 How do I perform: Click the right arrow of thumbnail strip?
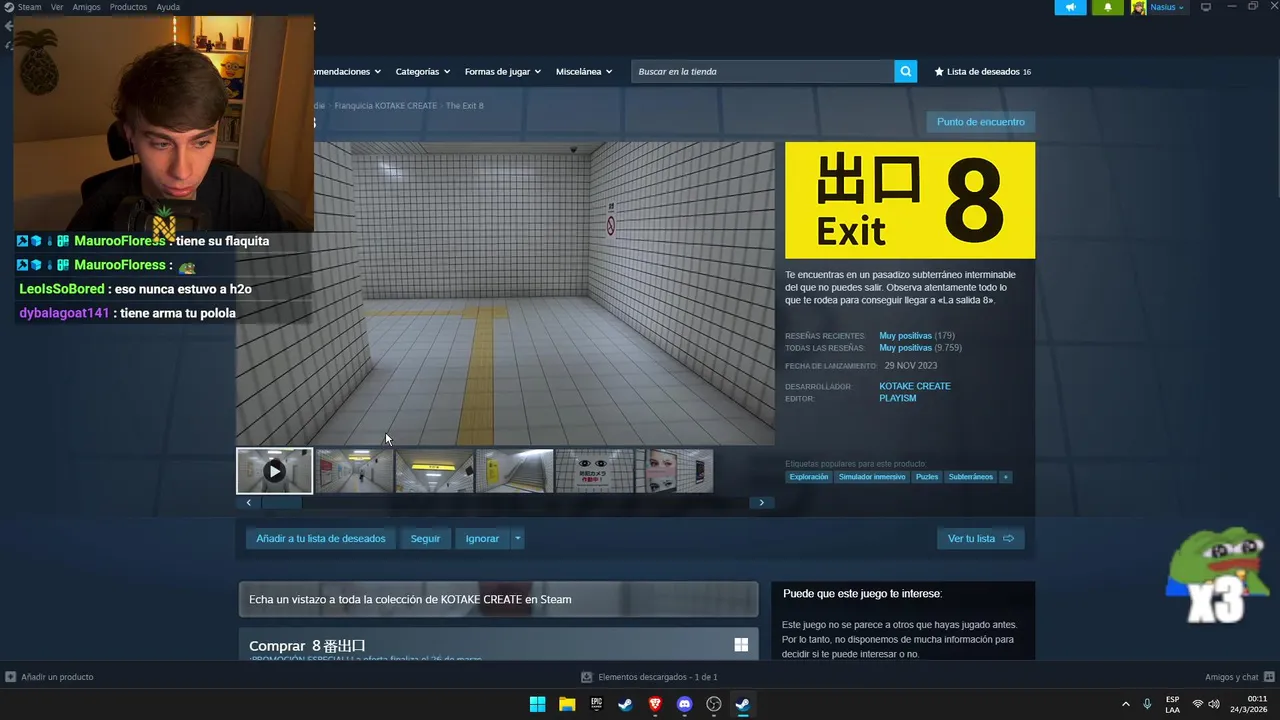click(761, 503)
